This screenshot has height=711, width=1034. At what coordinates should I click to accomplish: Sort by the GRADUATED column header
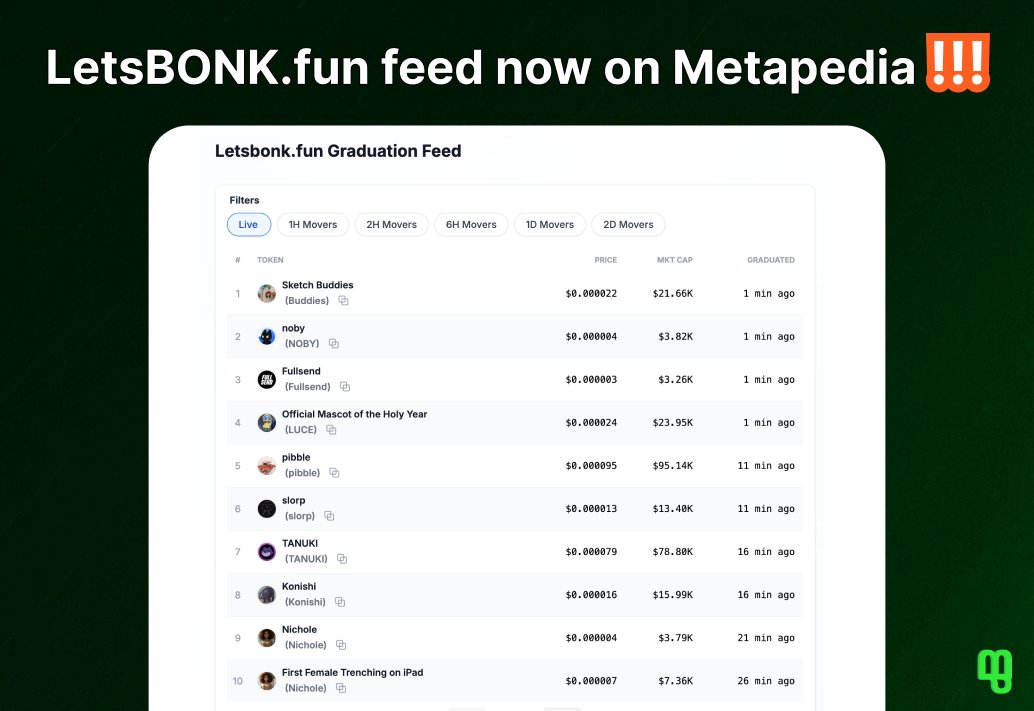[770, 259]
